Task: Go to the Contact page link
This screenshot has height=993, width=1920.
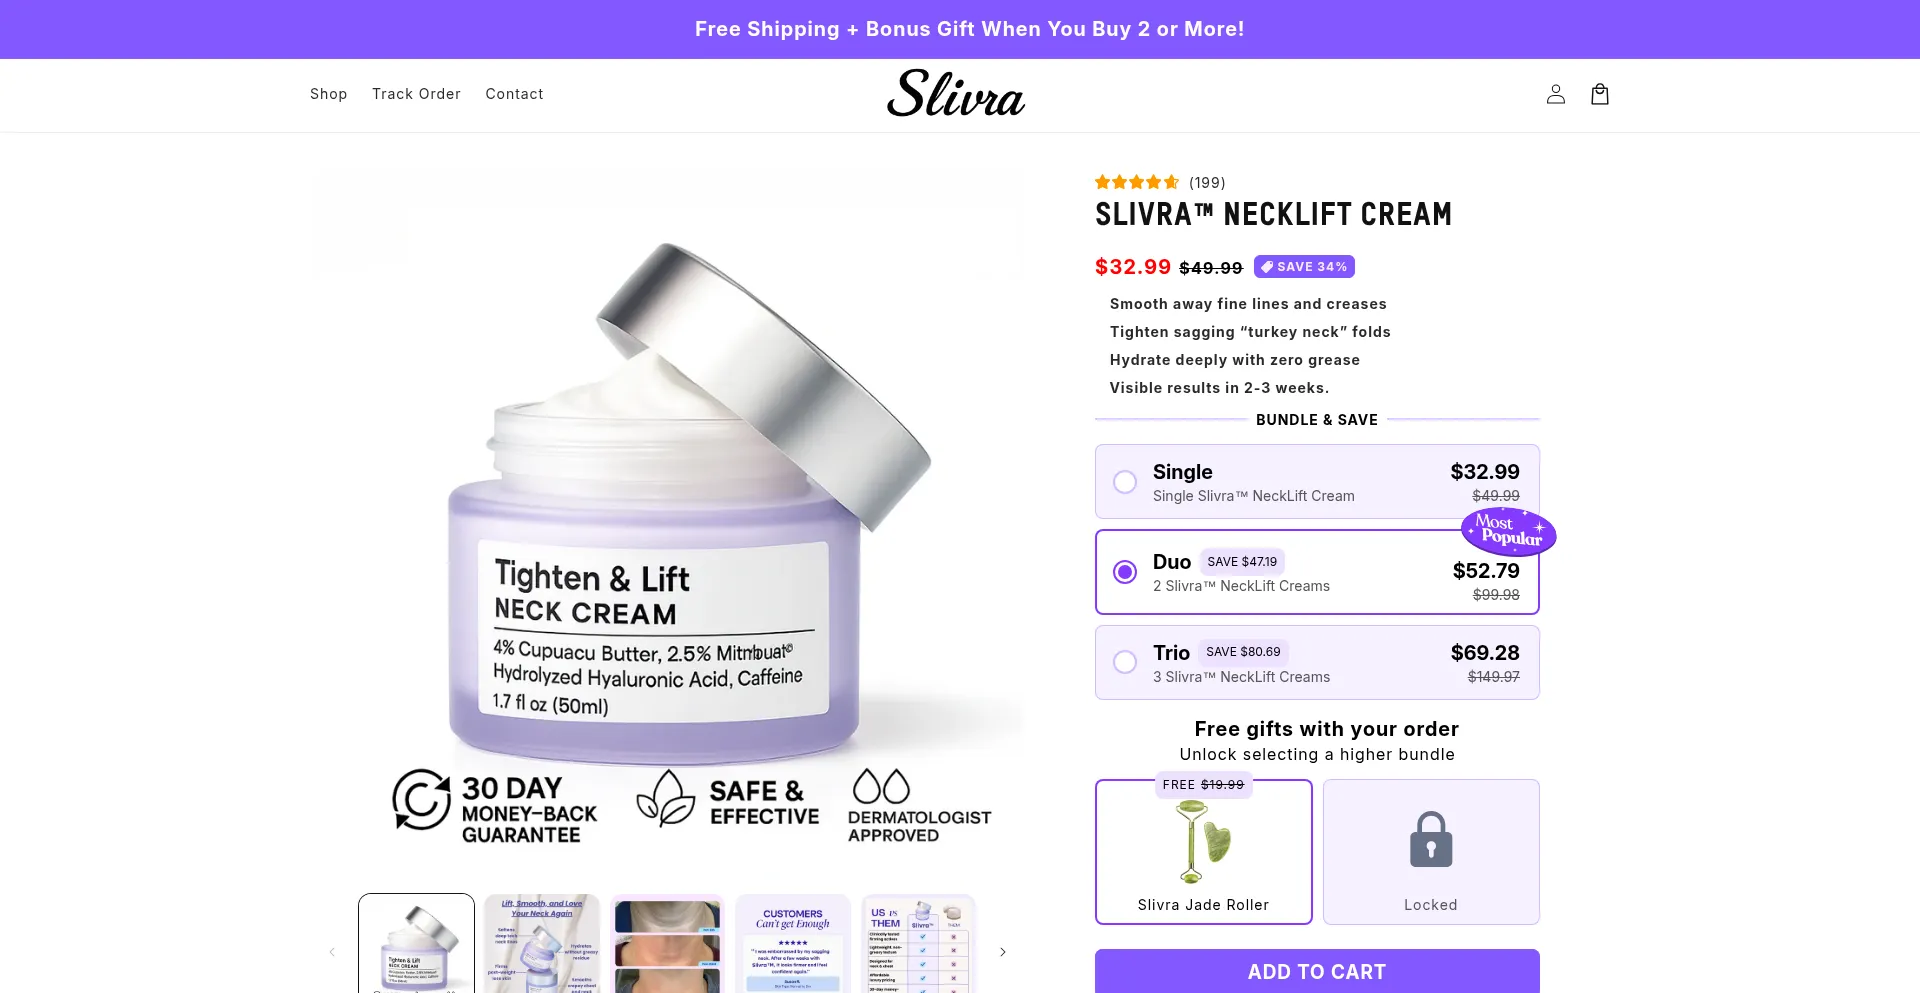Action: coord(514,94)
